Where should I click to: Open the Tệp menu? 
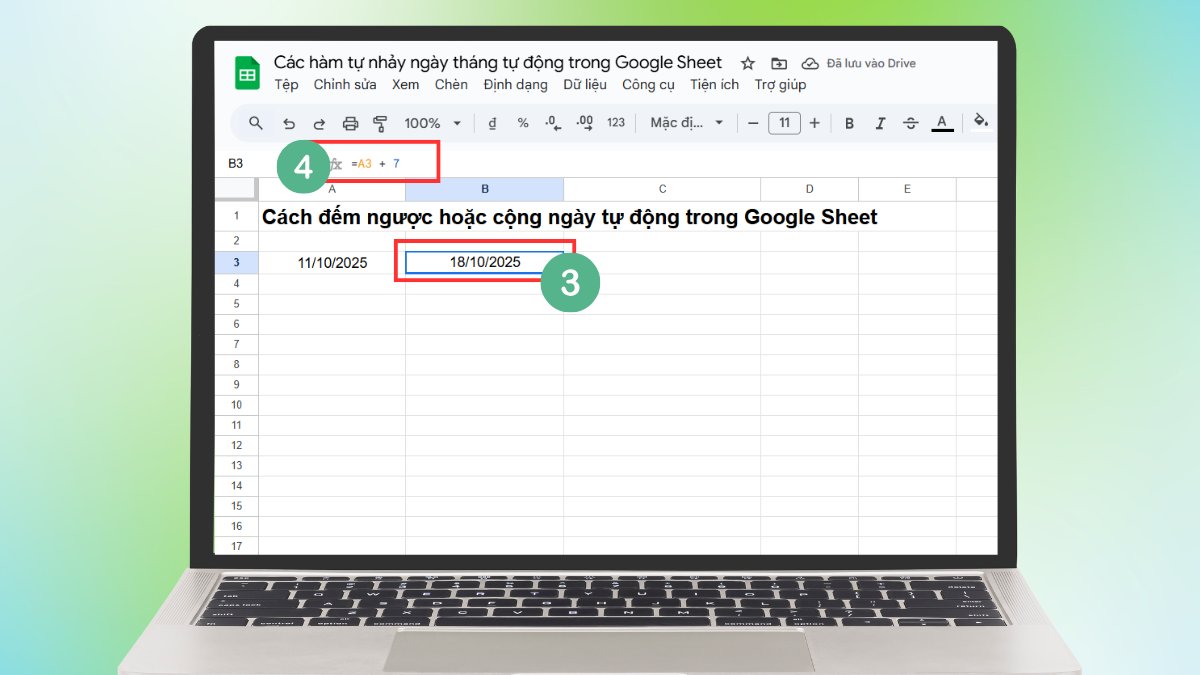pyautogui.click(x=285, y=85)
